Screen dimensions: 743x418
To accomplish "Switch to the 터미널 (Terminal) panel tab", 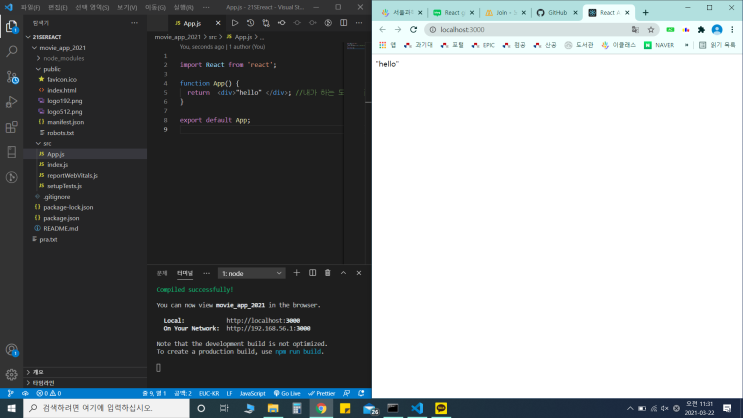I will (x=185, y=273).
